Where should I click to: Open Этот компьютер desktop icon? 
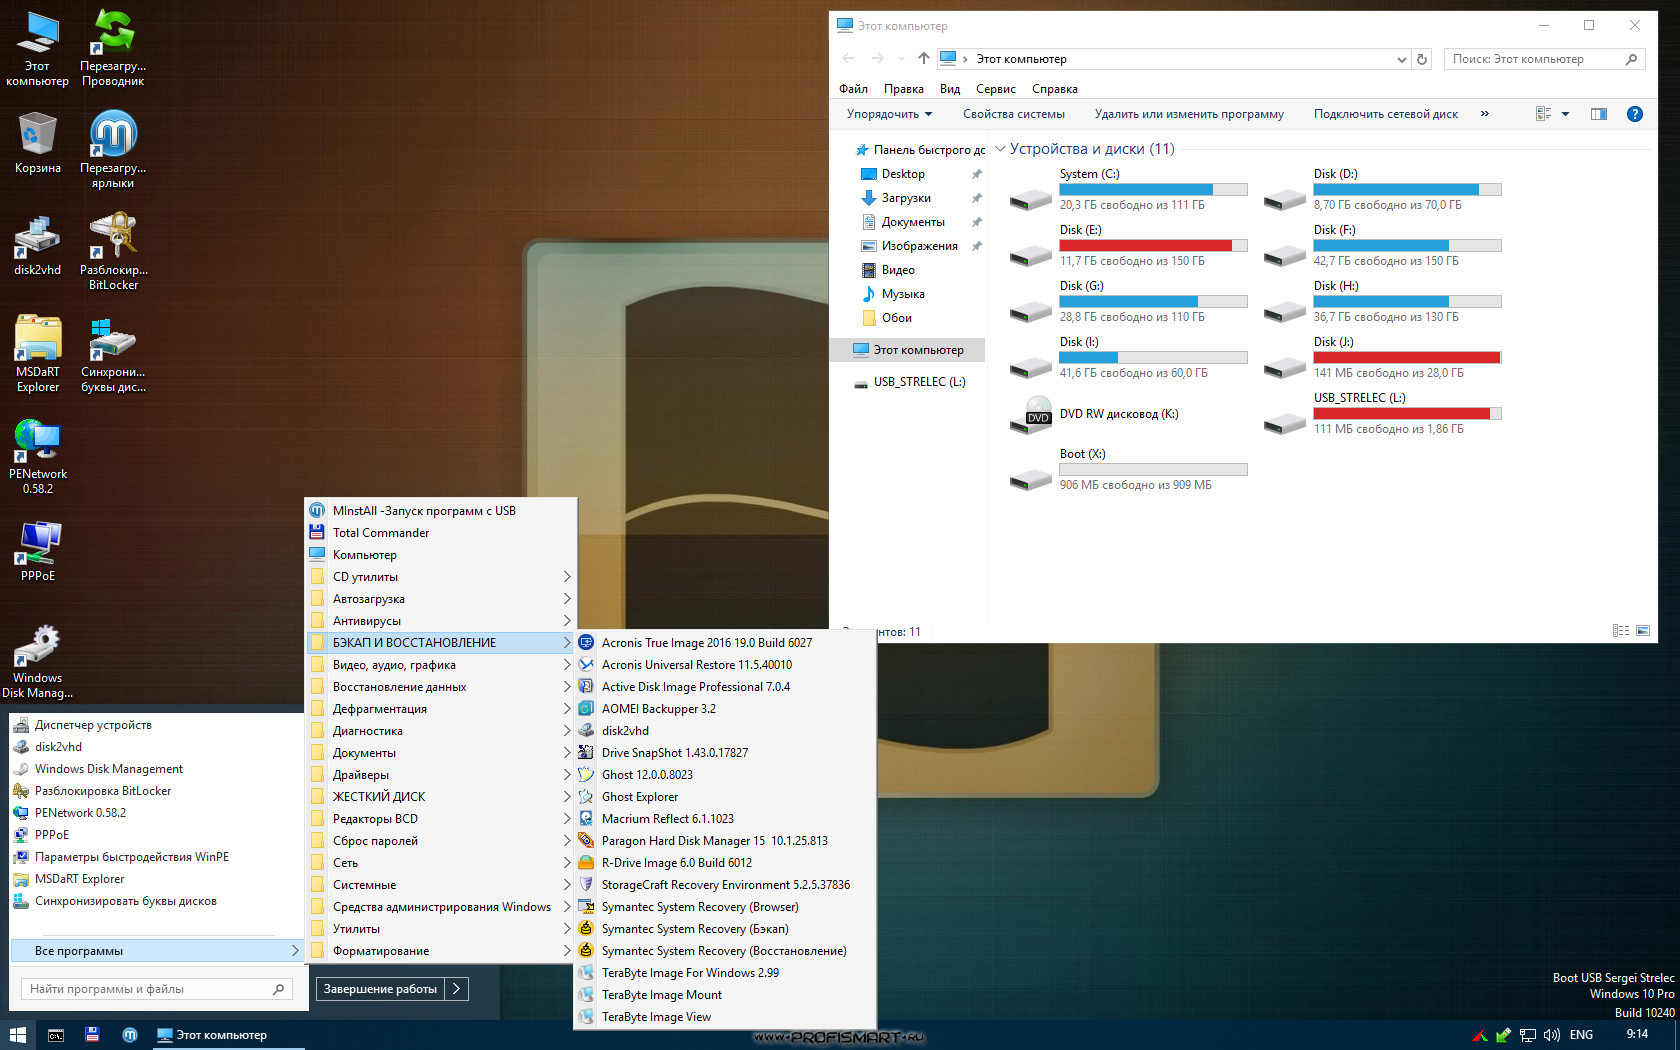coord(37,48)
